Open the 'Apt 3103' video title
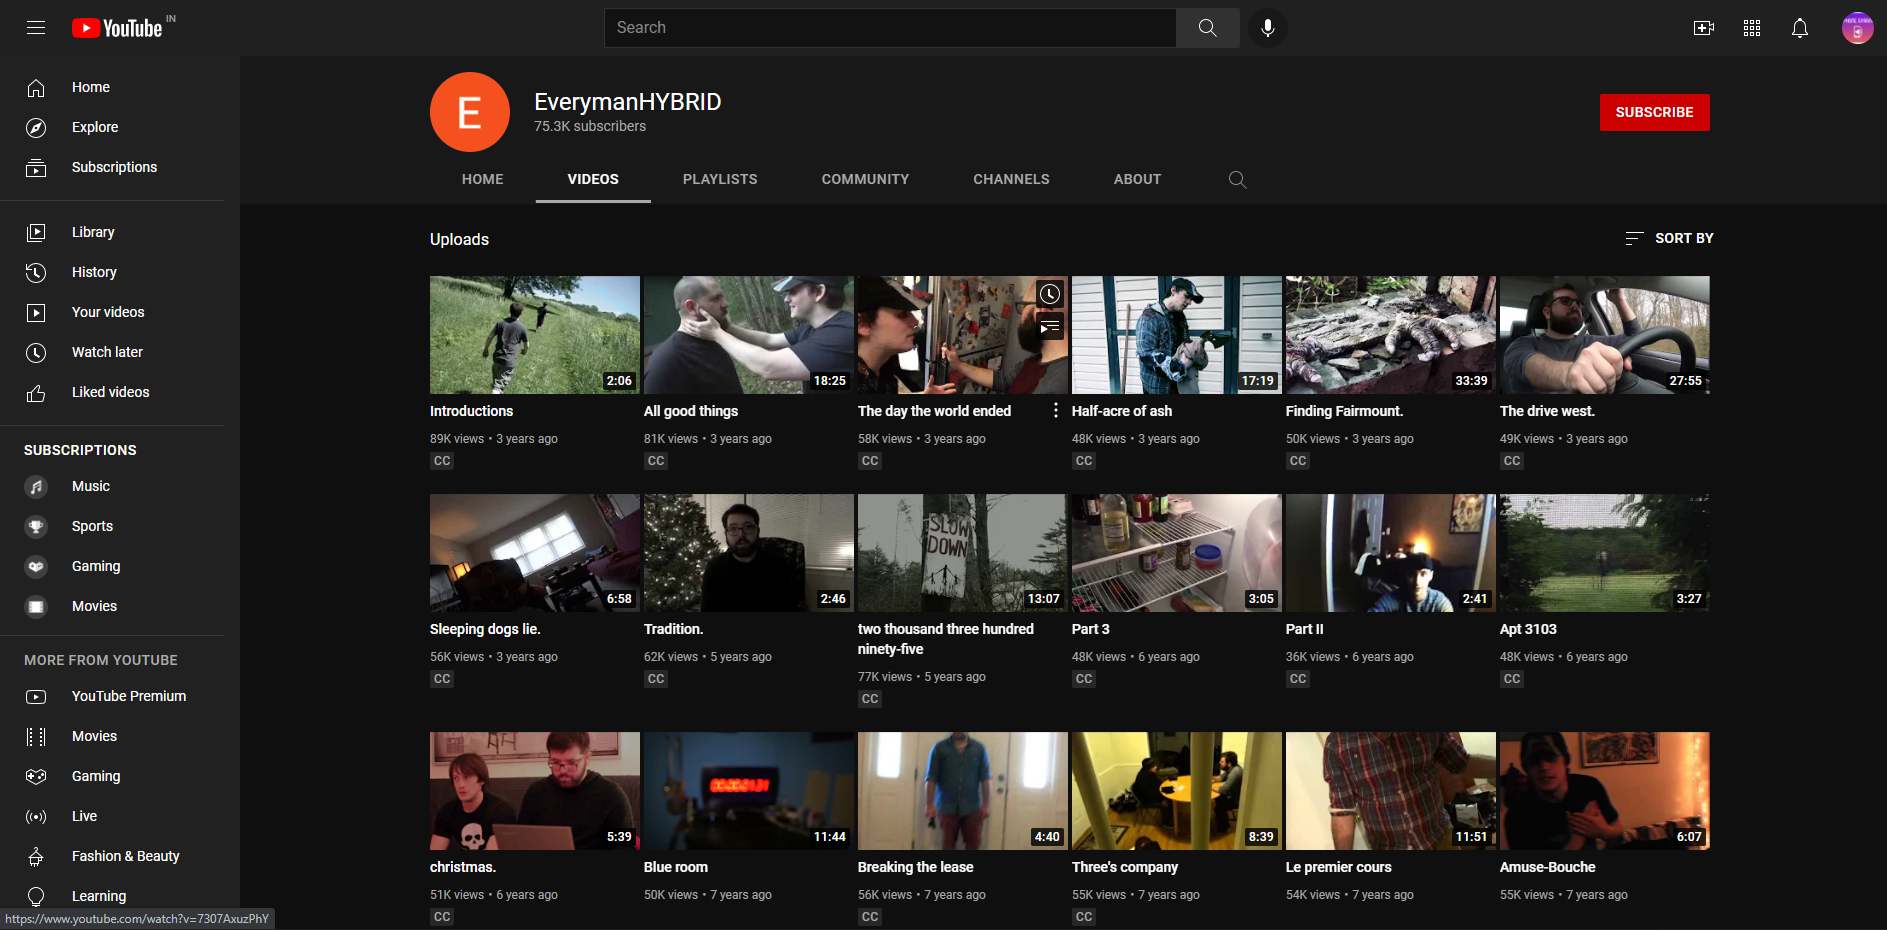This screenshot has height=930, width=1887. tap(1528, 629)
